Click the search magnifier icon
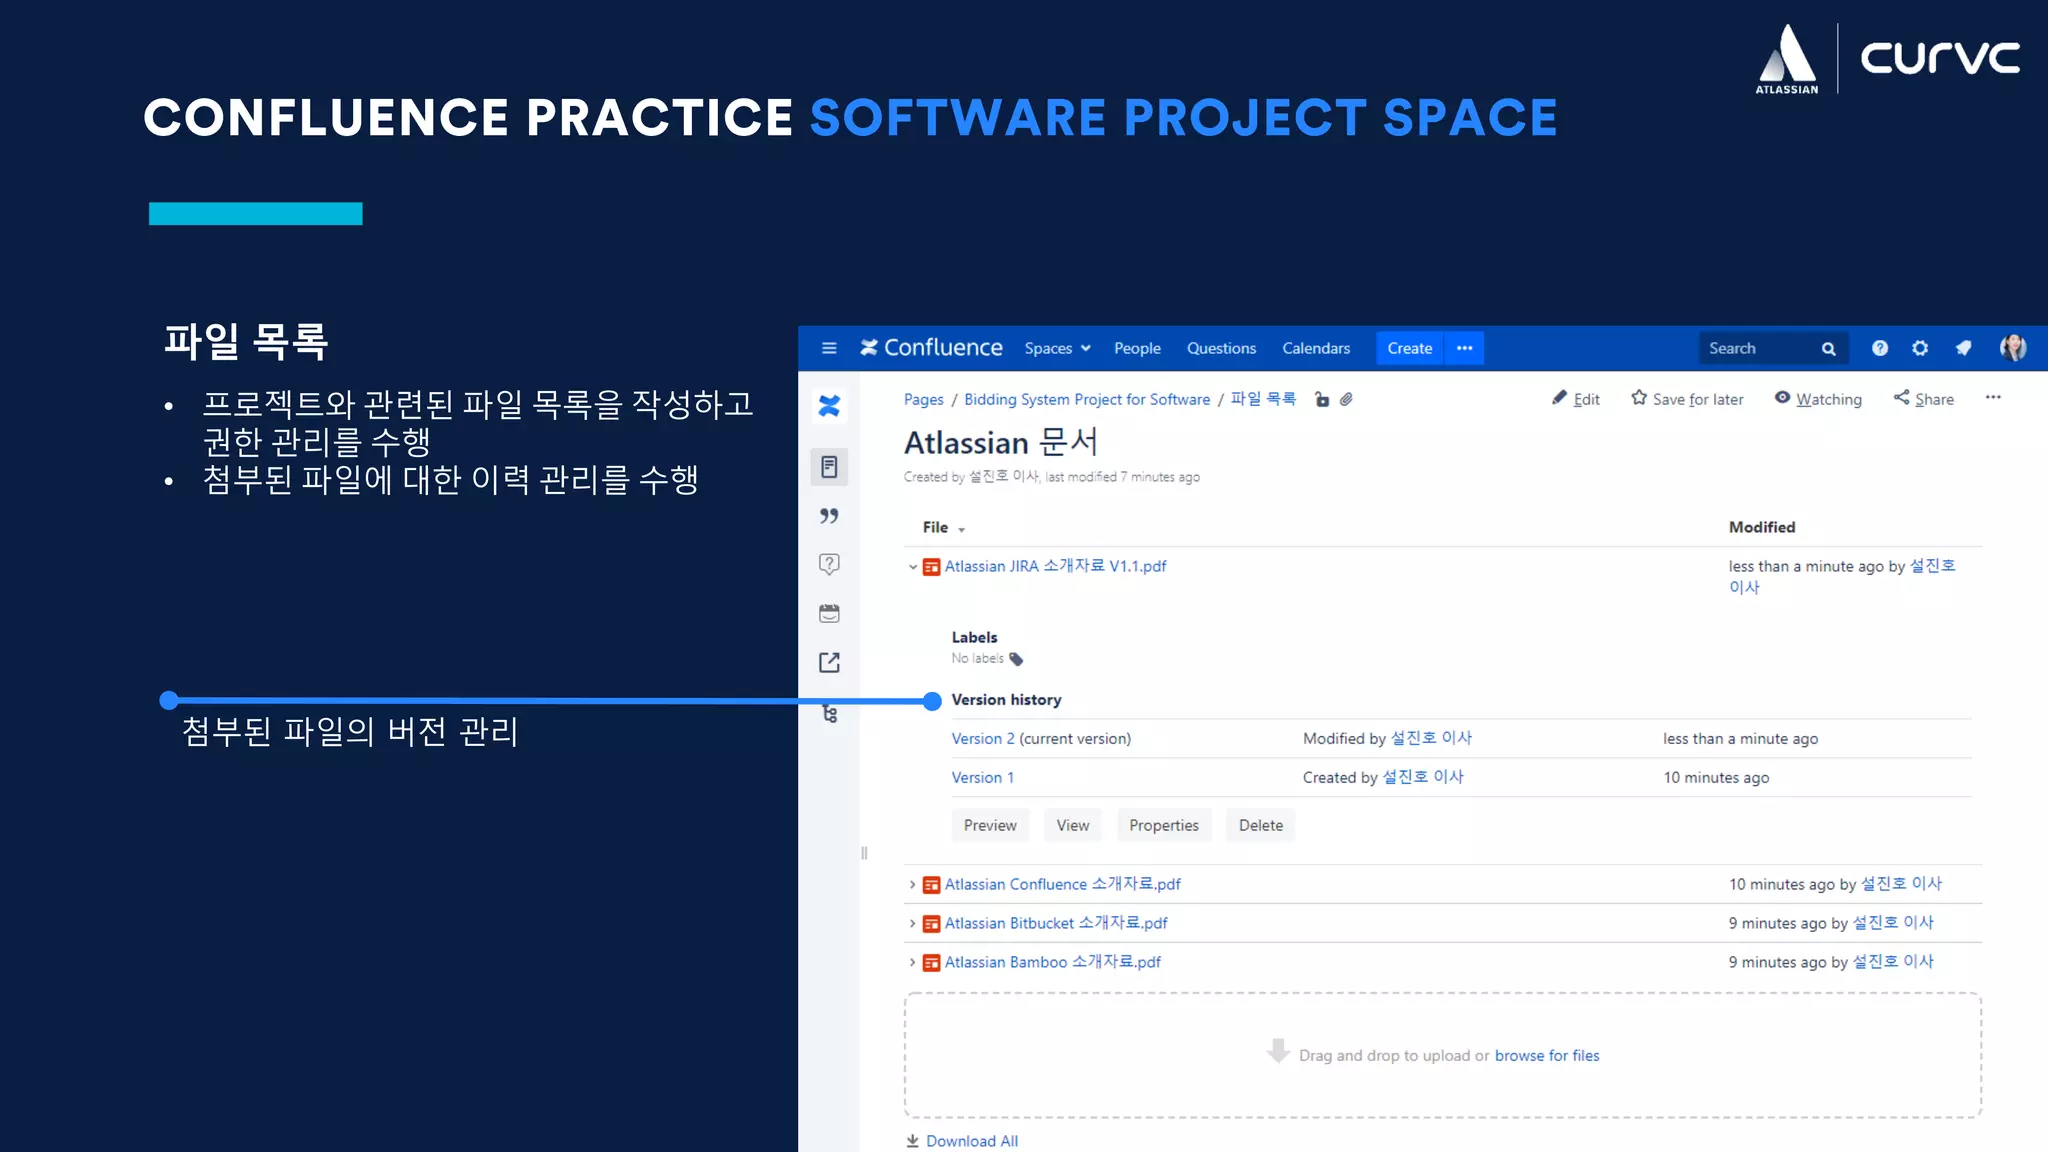This screenshot has width=2048, height=1152. pyautogui.click(x=1828, y=349)
